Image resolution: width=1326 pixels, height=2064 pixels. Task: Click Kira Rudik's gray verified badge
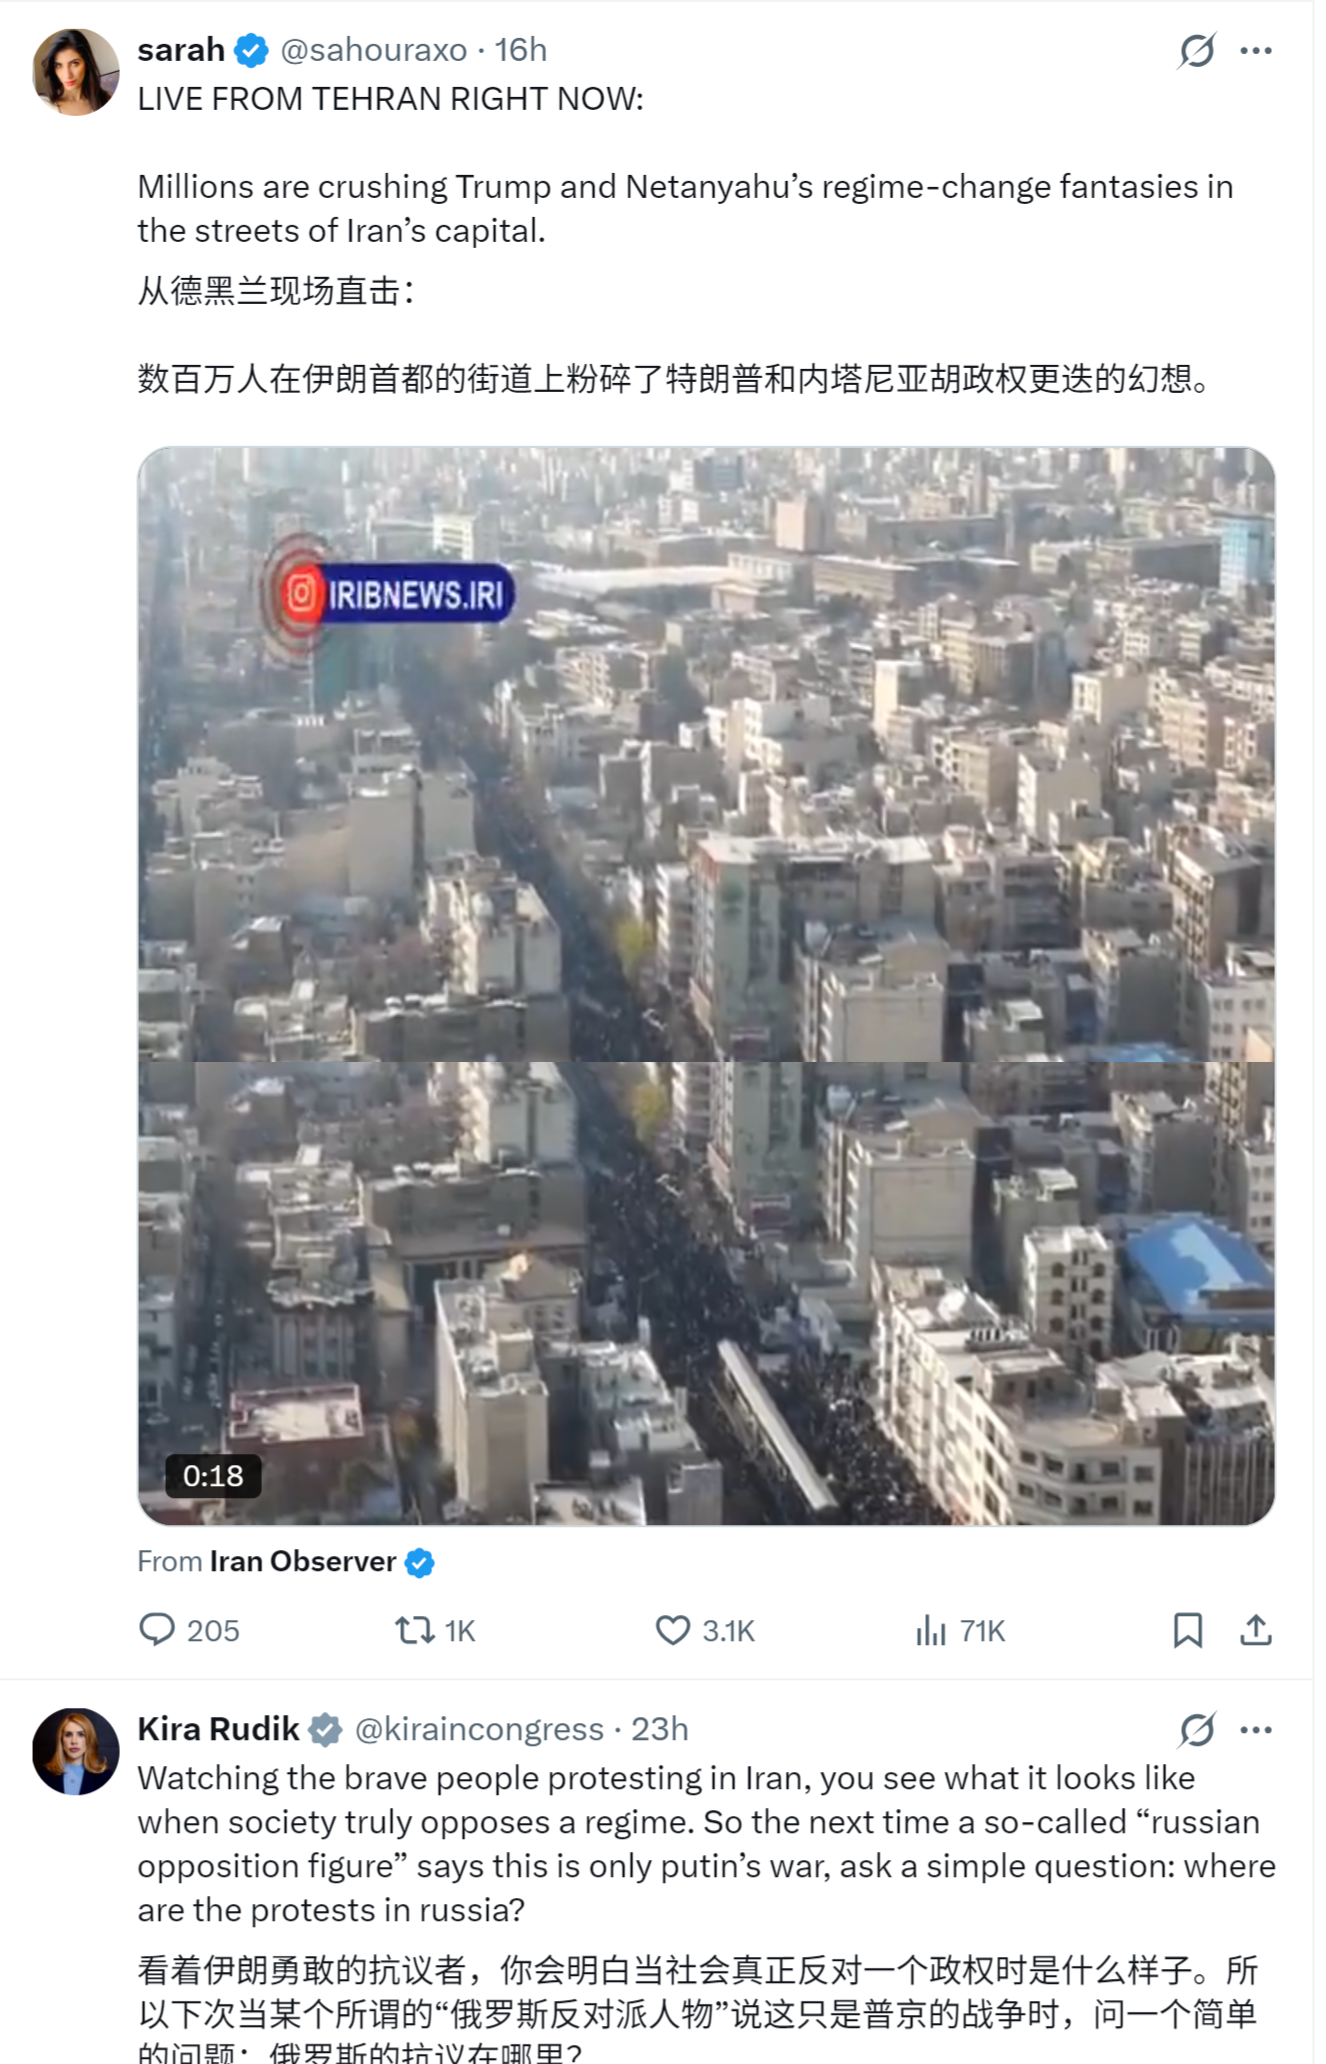coord(325,1729)
